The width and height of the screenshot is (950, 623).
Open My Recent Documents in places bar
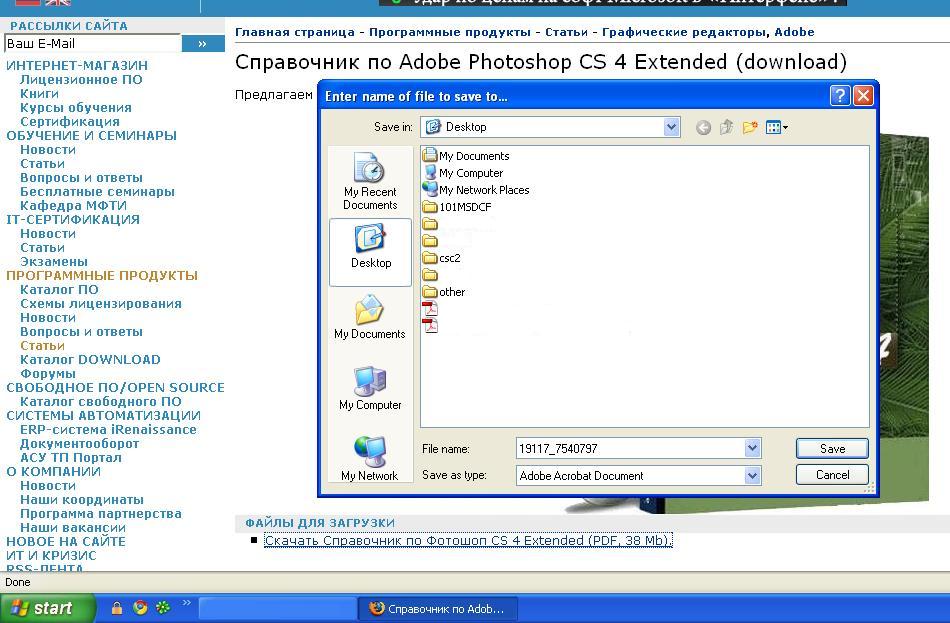(370, 181)
